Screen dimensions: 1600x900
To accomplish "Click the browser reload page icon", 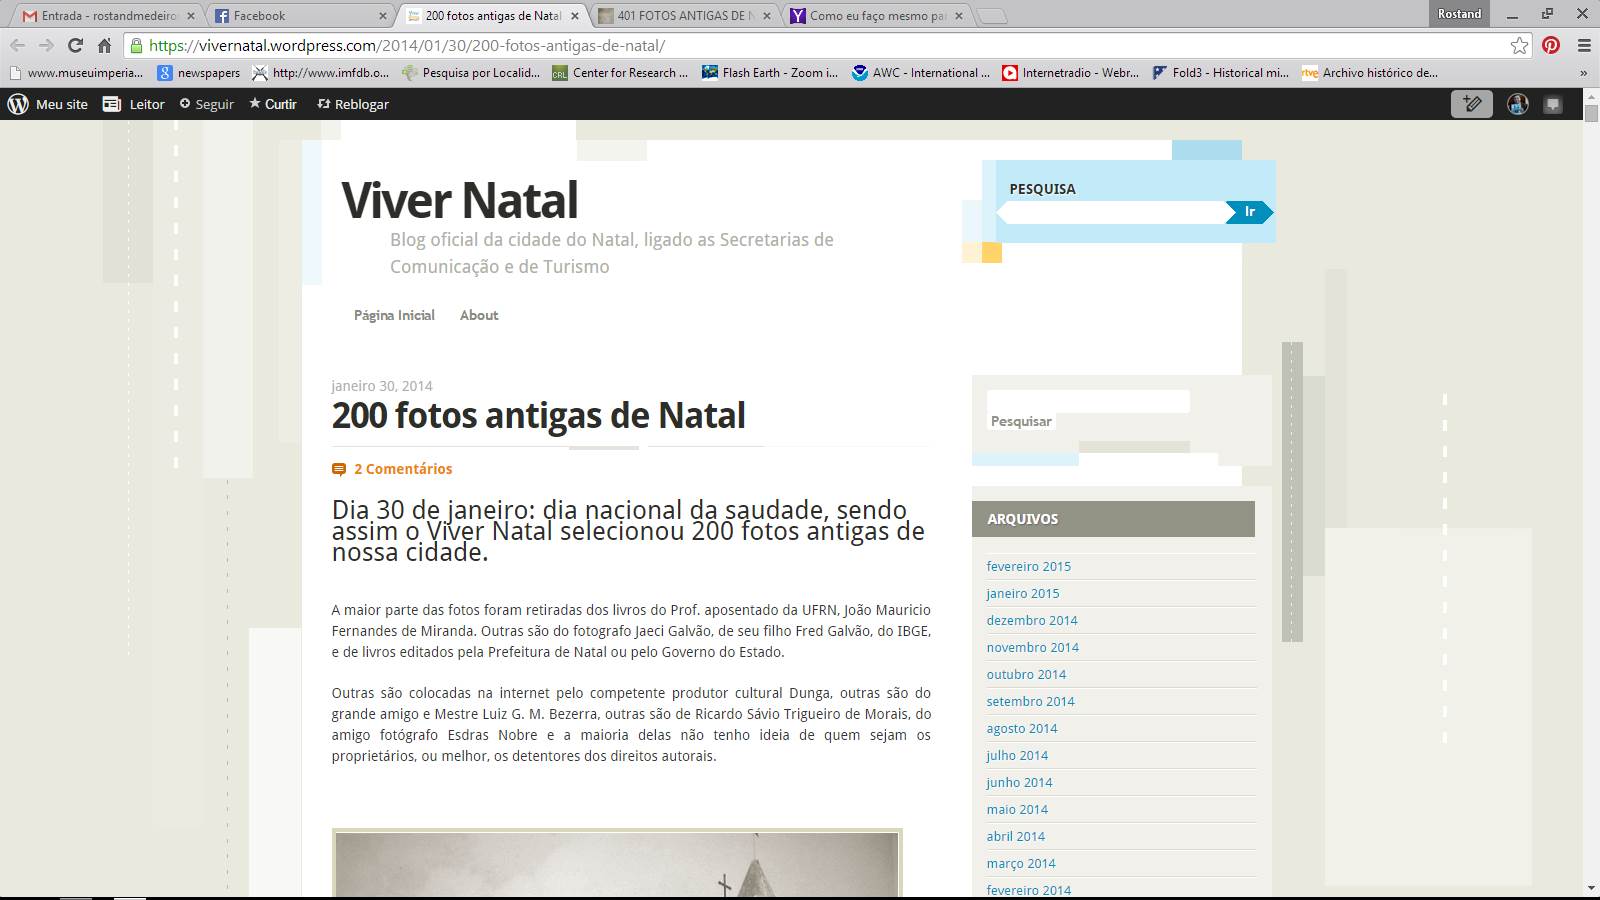I will coord(75,45).
